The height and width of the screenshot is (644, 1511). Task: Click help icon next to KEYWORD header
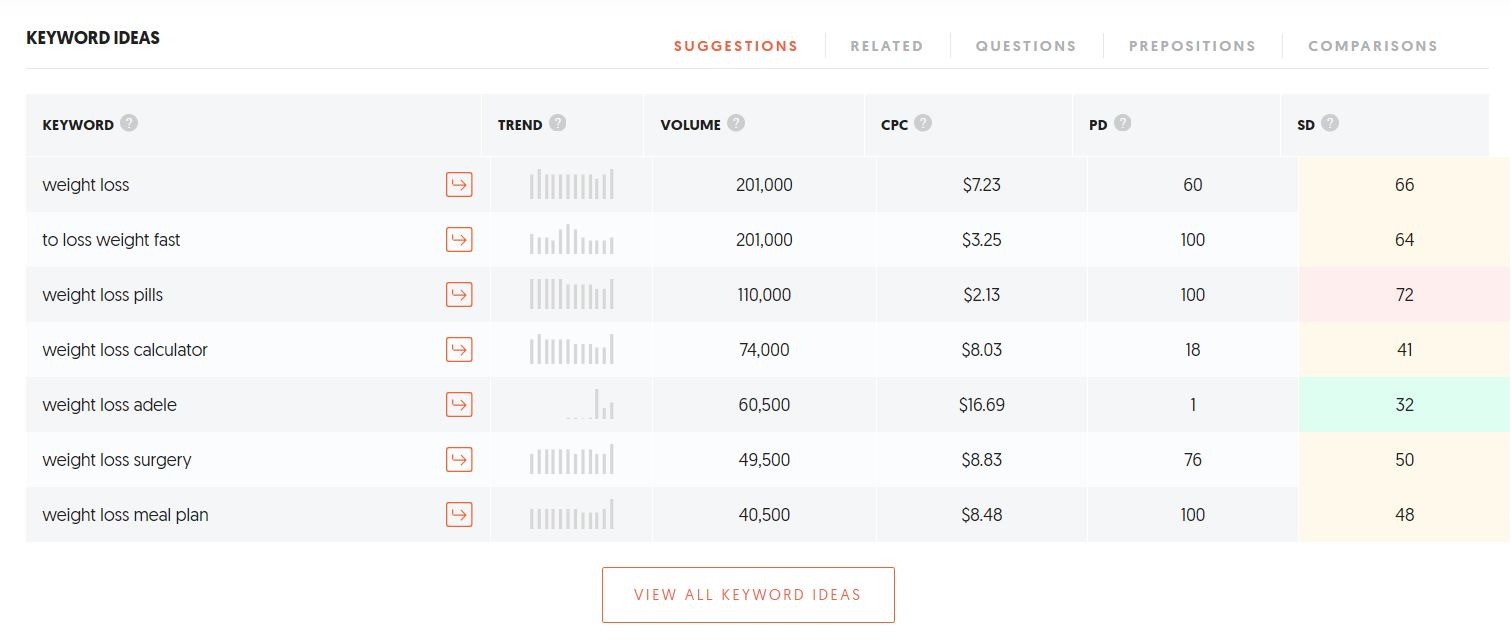point(129,124)
